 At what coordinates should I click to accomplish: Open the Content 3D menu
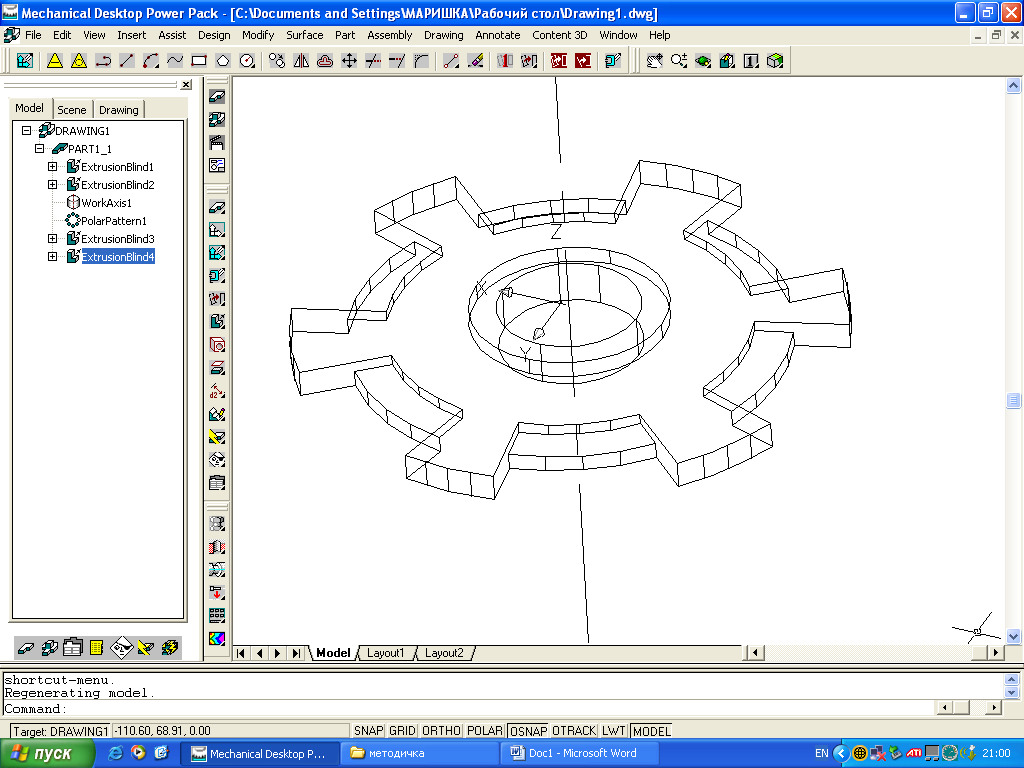559,35
